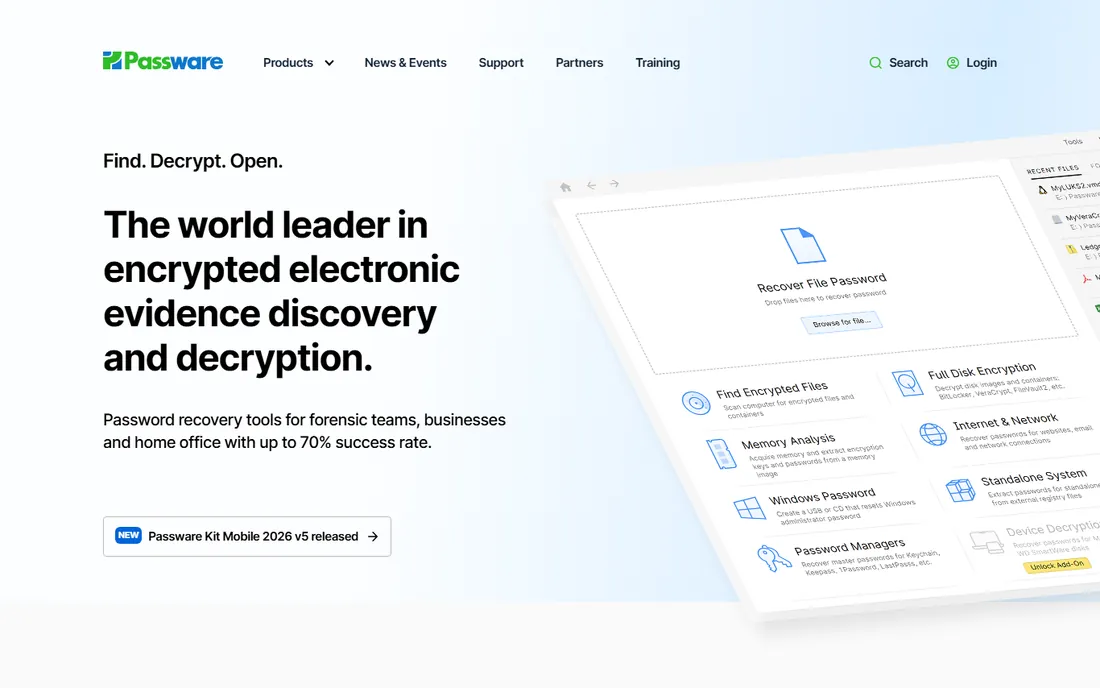The width and height of the screenshot is (1100, 688).
Task: Select the Password Managers label
Action: point(850,546)
